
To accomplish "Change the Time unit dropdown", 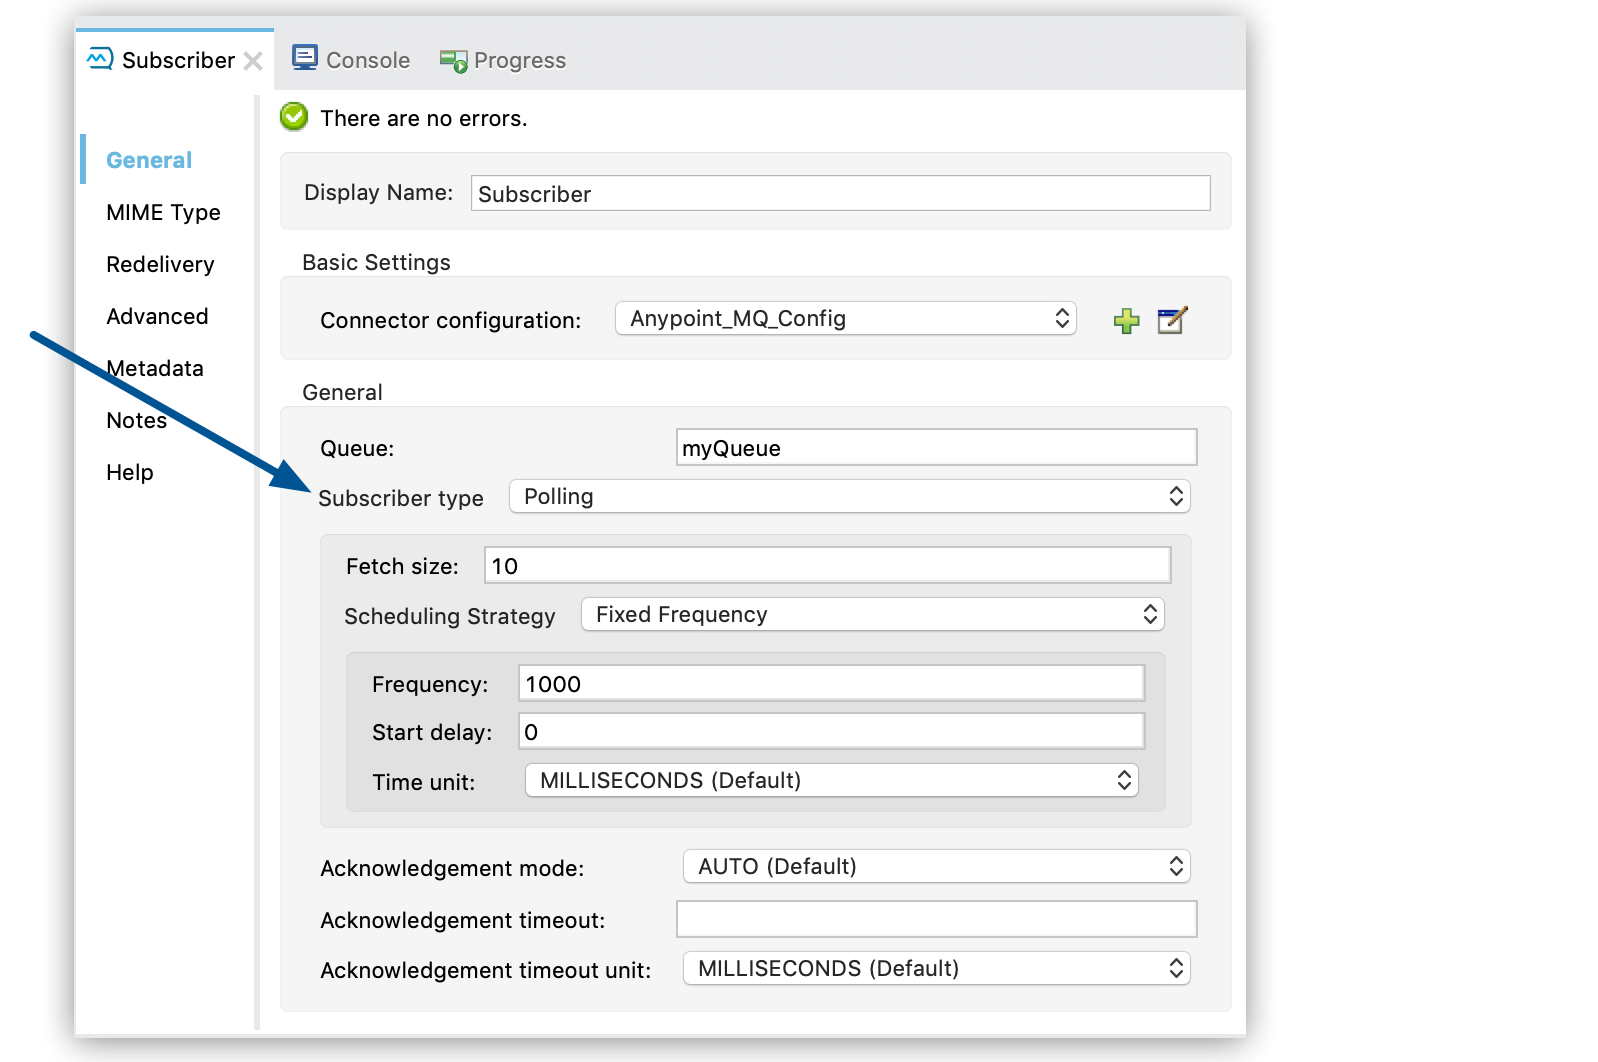I will point(831,781).
